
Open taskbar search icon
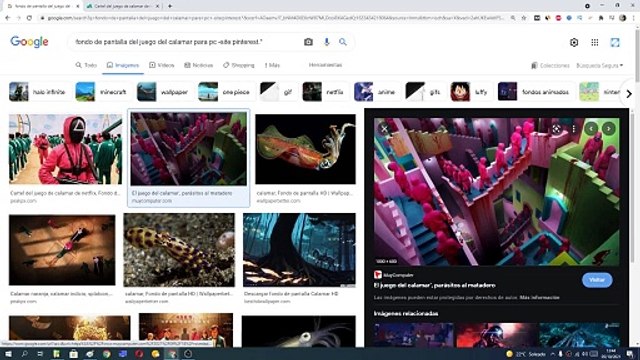(x=24, y=354)
